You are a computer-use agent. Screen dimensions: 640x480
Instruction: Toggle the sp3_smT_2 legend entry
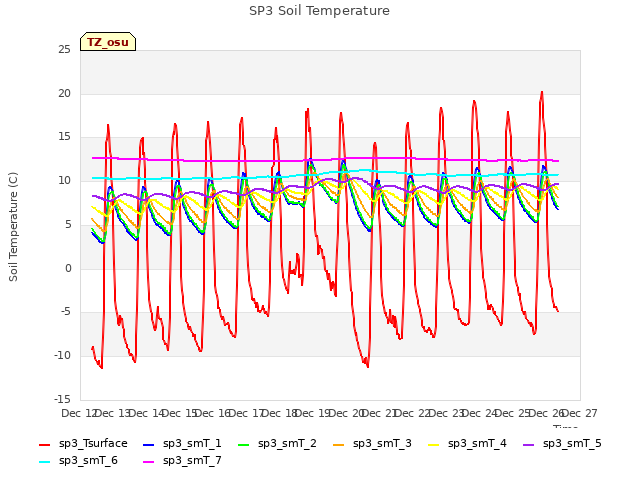[277, 444]
